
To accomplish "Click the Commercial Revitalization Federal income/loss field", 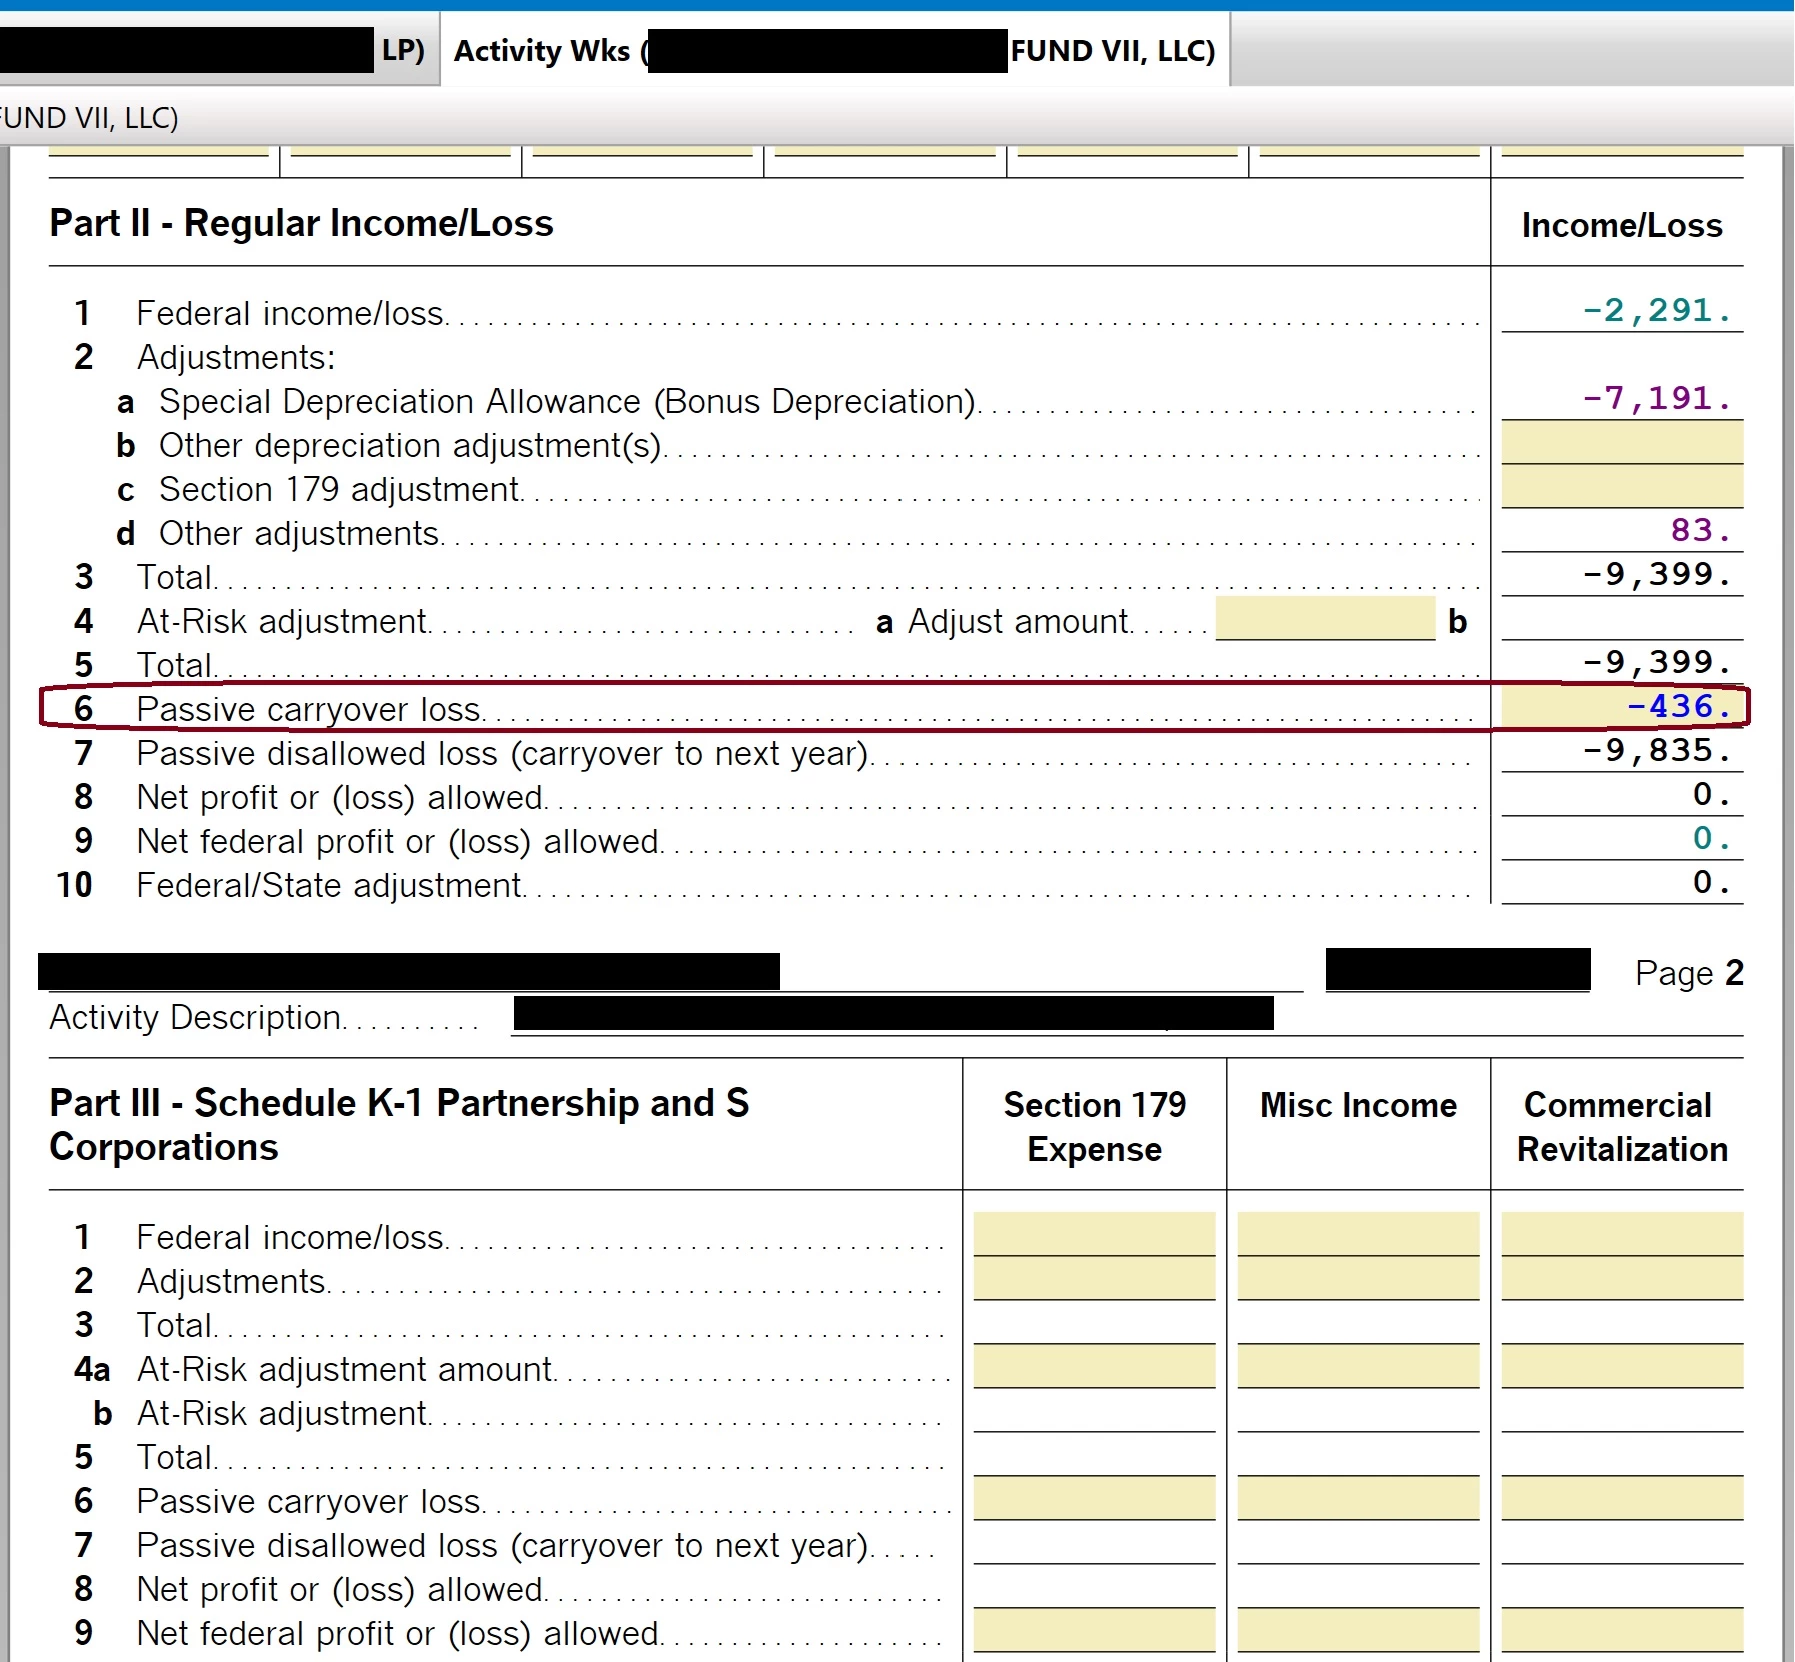I will point(1622,1234).
